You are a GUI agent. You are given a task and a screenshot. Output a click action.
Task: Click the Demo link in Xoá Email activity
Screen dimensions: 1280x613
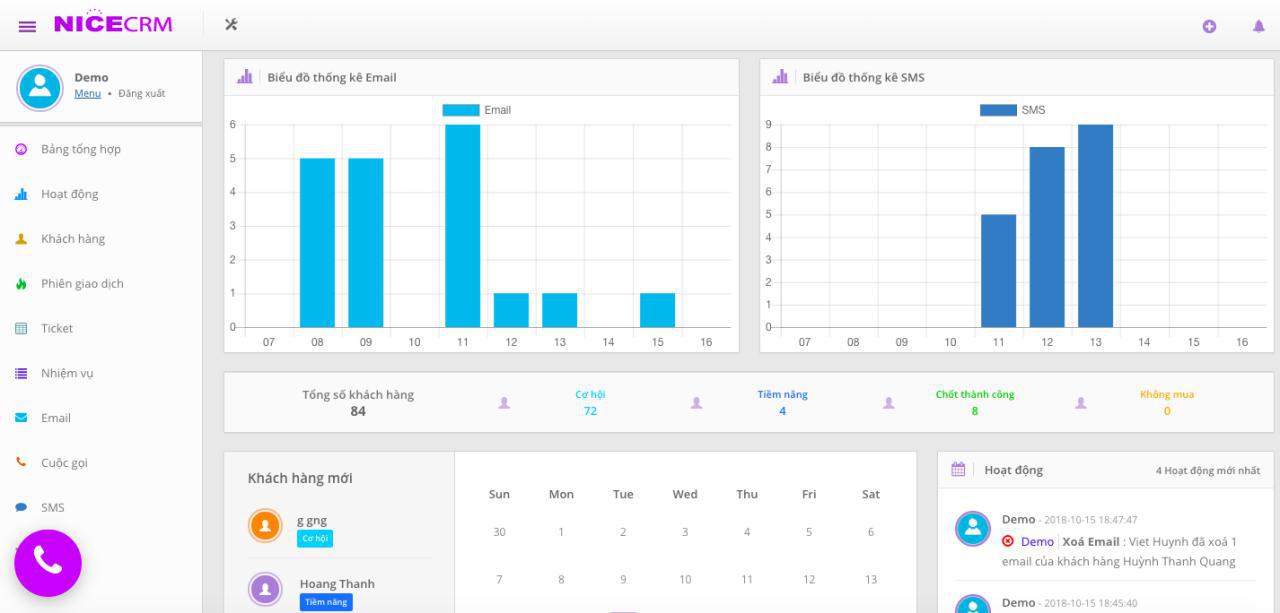[1037, 541]
